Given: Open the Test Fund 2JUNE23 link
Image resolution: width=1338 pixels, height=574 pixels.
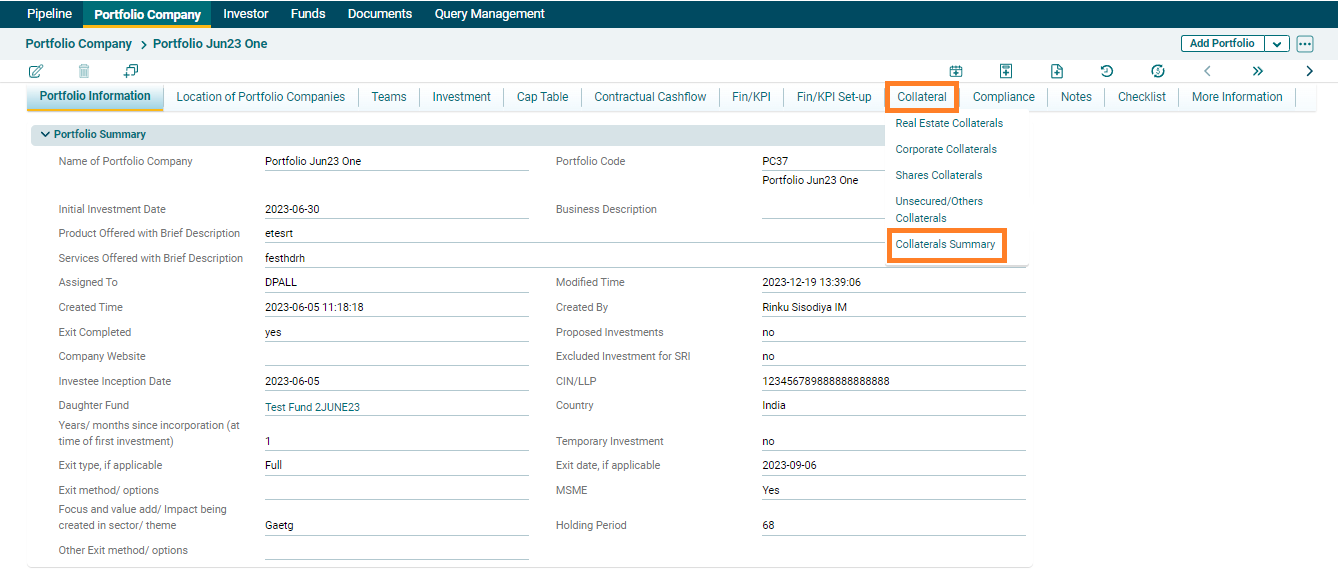Looking at the screenshot, I should coord(313,406).
